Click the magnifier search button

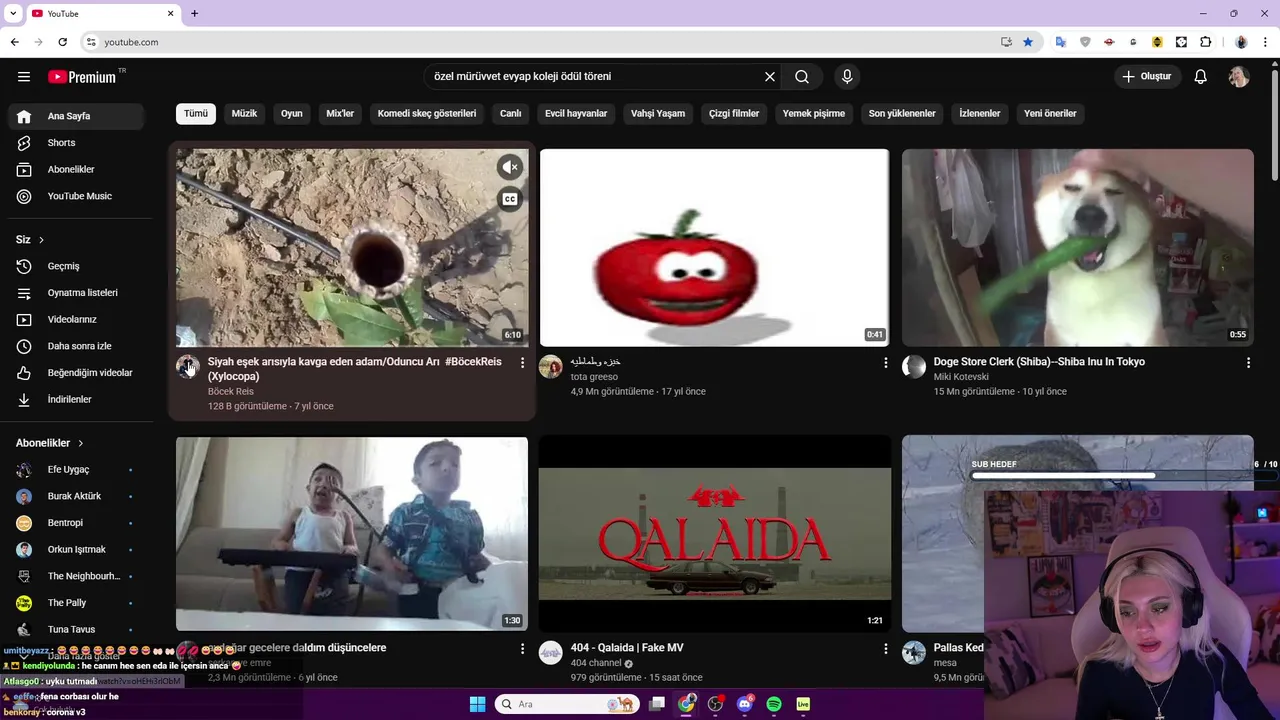(x=802, y=77)
